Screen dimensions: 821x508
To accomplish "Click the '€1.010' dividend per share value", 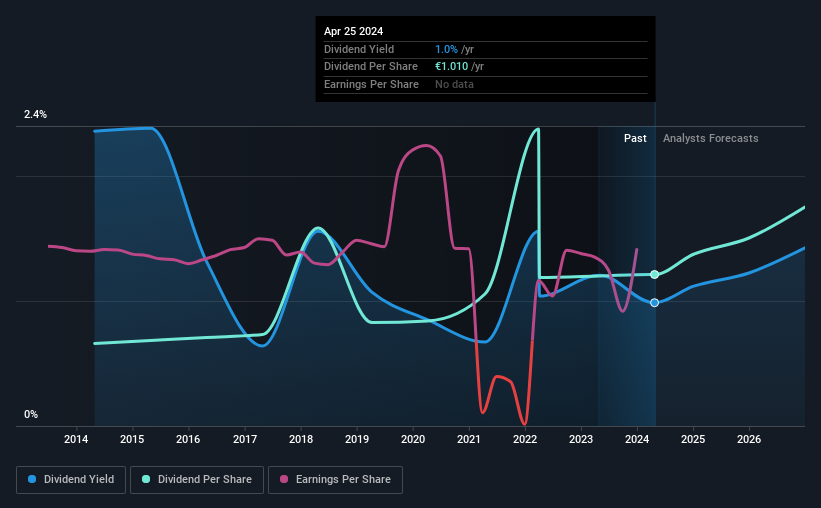I will click(x=451, y=67).
